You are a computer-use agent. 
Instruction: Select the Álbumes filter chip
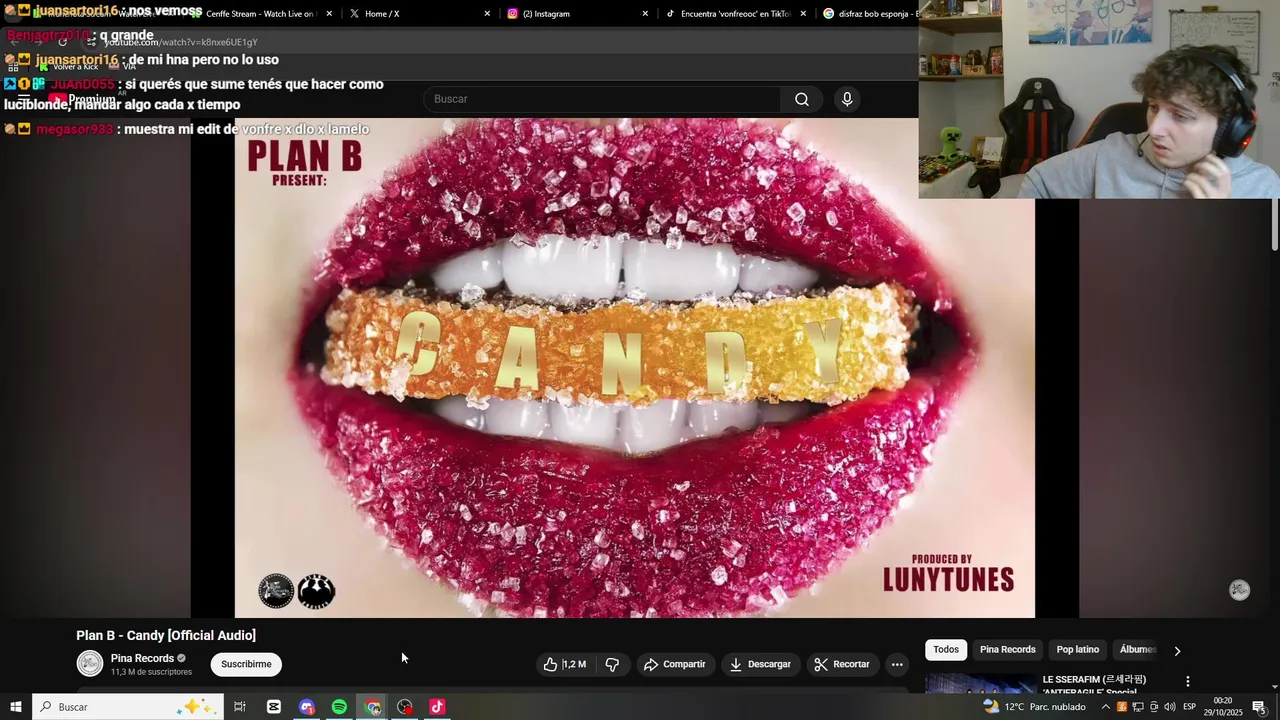[1137, 650]
